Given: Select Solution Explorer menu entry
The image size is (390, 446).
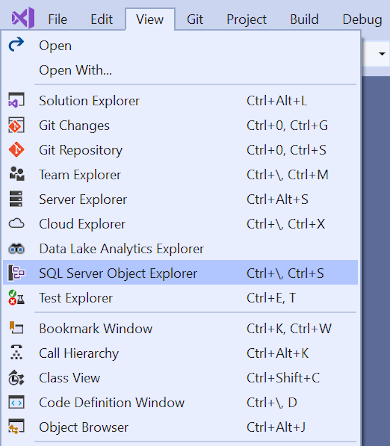Looking at the screenshot, I should click(180, 101).
